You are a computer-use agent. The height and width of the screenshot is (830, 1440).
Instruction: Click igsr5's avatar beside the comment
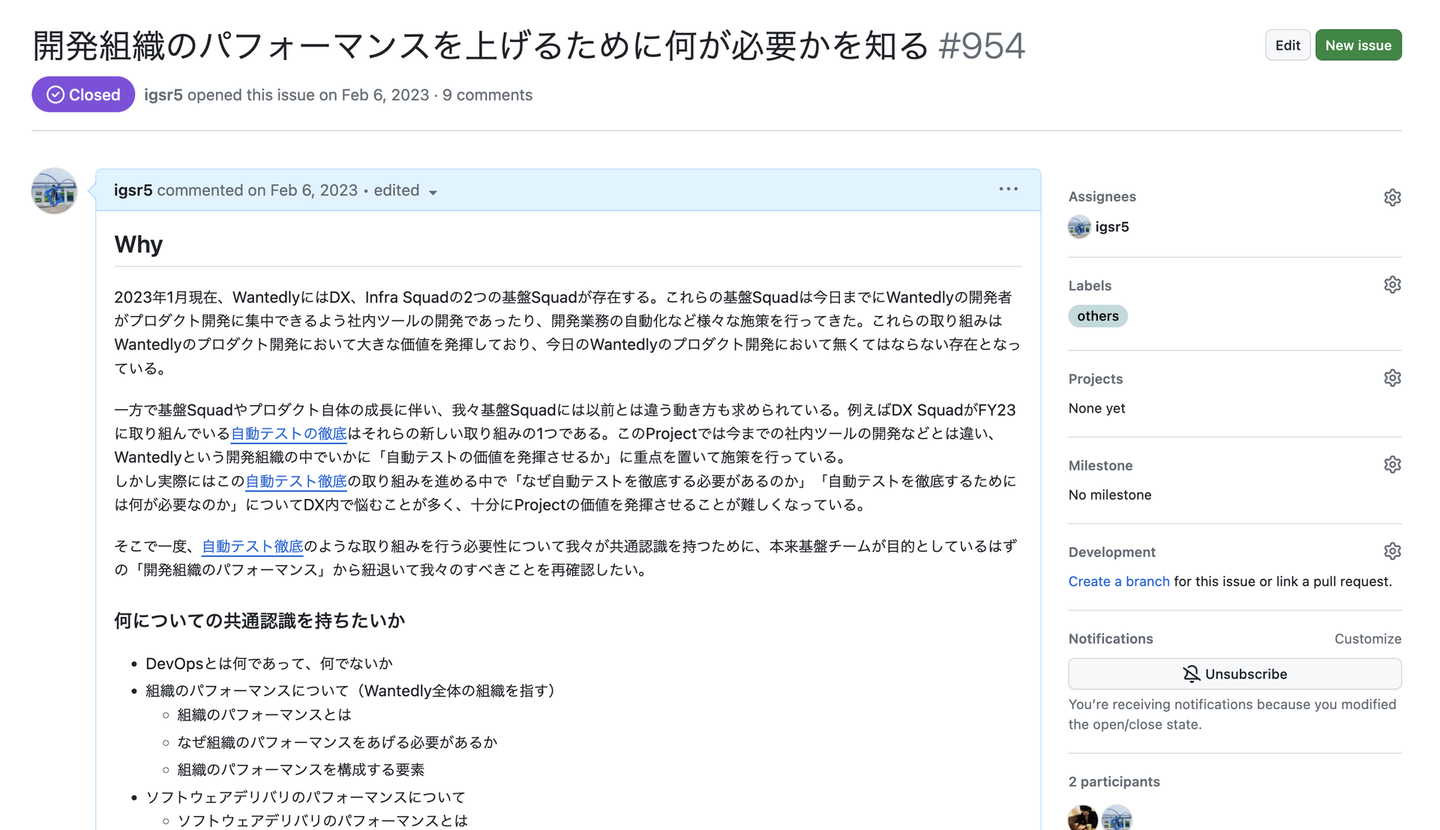54,190
